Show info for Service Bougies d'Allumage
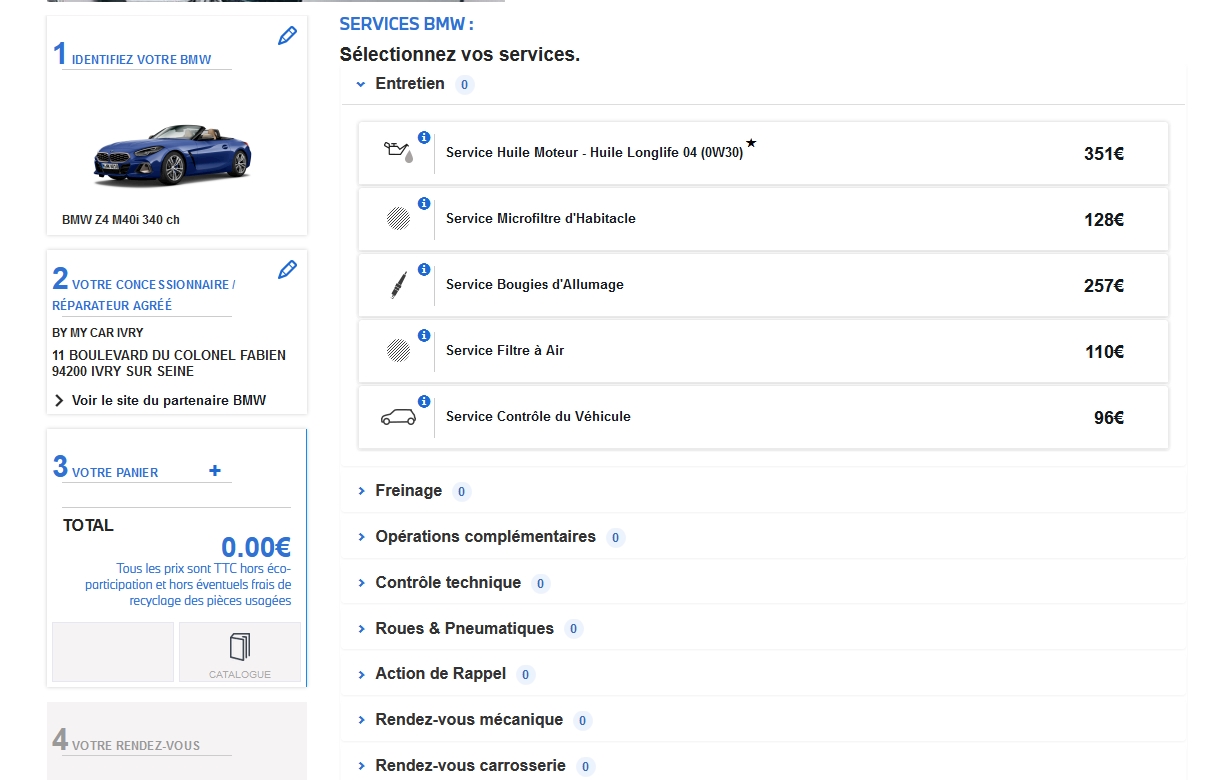 (424, 269)
